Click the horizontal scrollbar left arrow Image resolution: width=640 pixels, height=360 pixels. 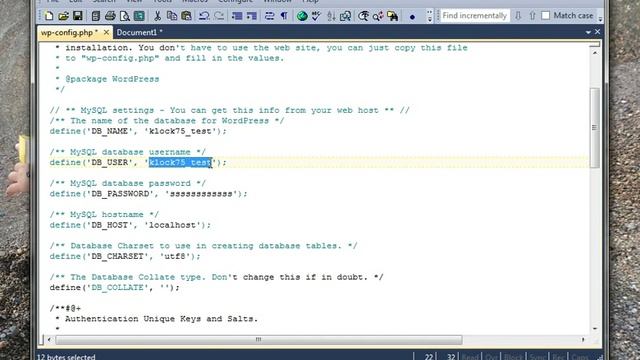point(49,339)
